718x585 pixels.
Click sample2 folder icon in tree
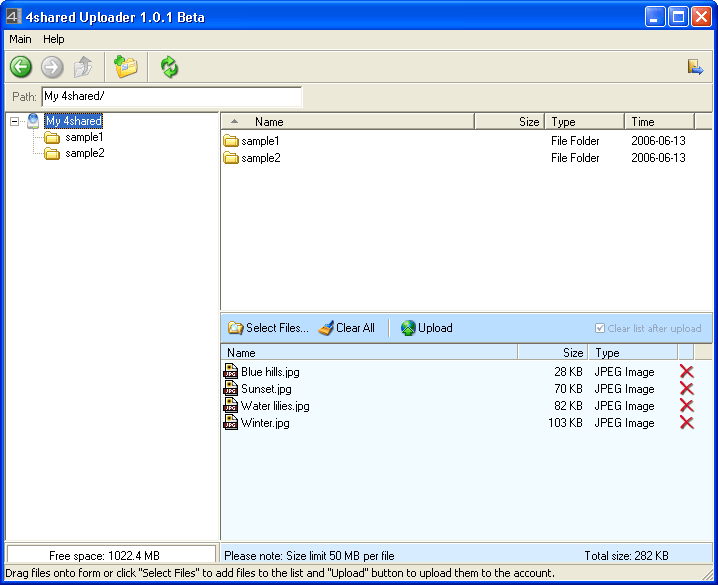[x=52, y=153]
